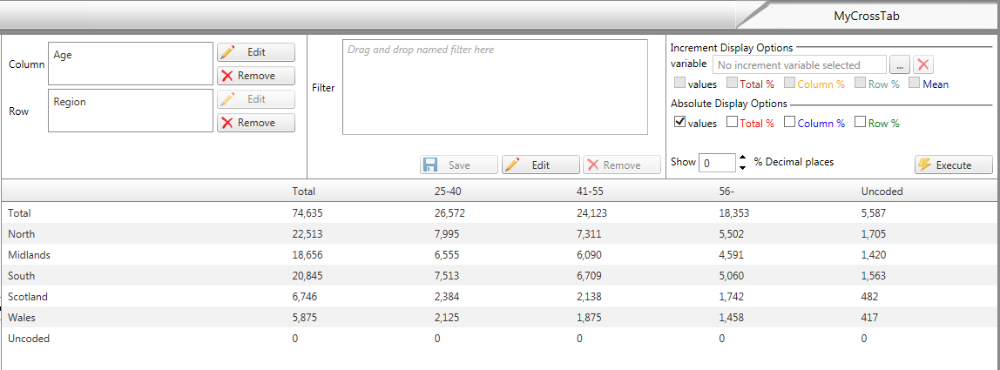Image resolution: width=1000 pixels, height=370 pixels.
Task: Click grand total cell 74,635
Action: pos(307,213)
